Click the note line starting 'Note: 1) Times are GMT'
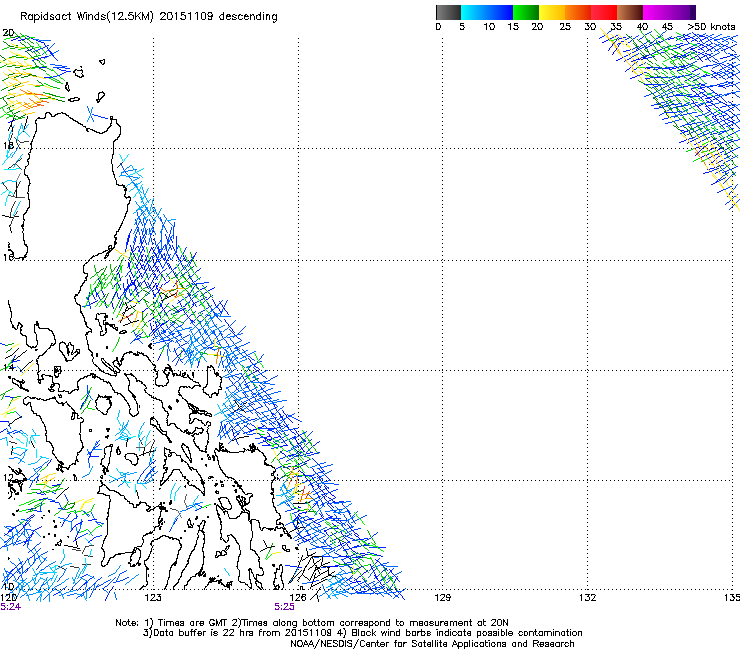Viewport: 740px width, 650px height. [311, 623]
